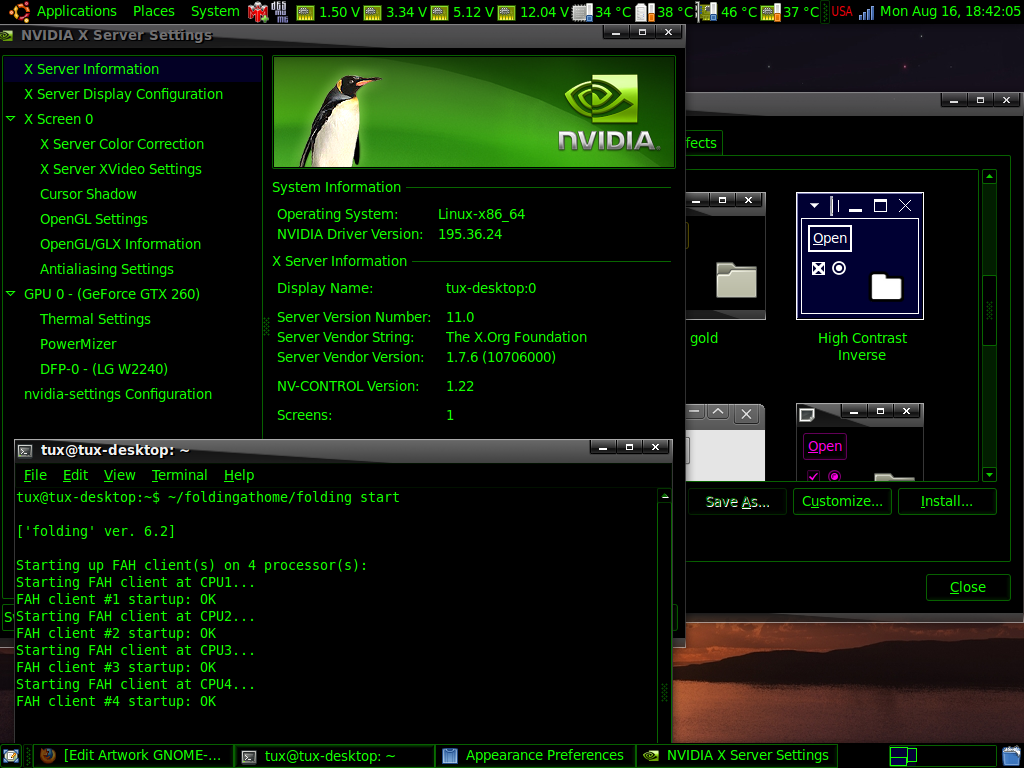Open the terminal Edit menu

[75, 475]
